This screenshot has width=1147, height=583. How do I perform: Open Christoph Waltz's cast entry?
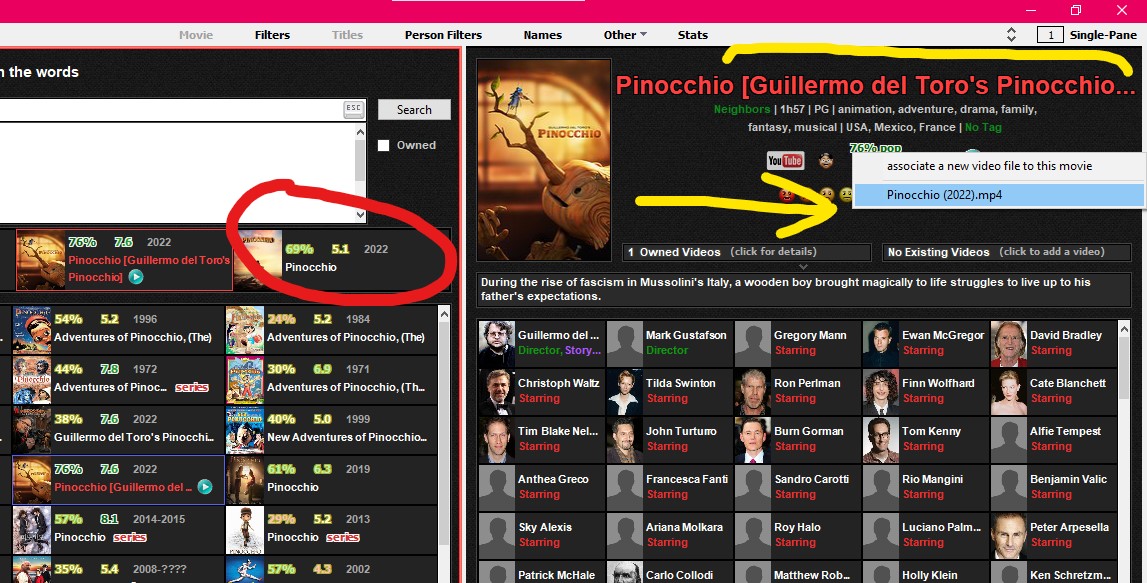coord(541,391)
